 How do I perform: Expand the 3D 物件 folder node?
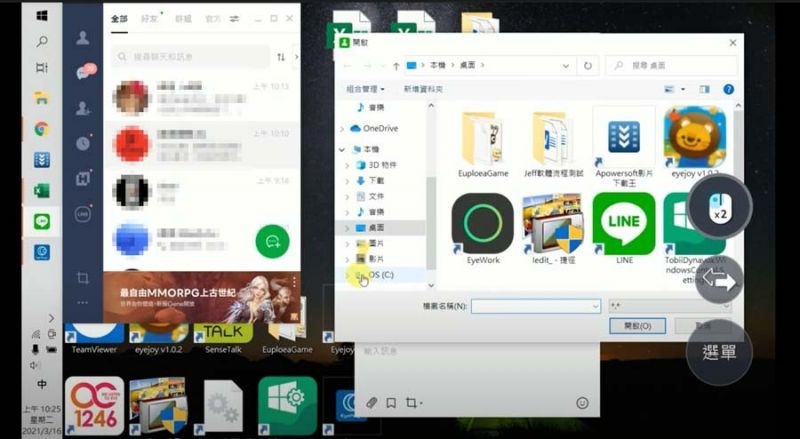pos(347,164)
